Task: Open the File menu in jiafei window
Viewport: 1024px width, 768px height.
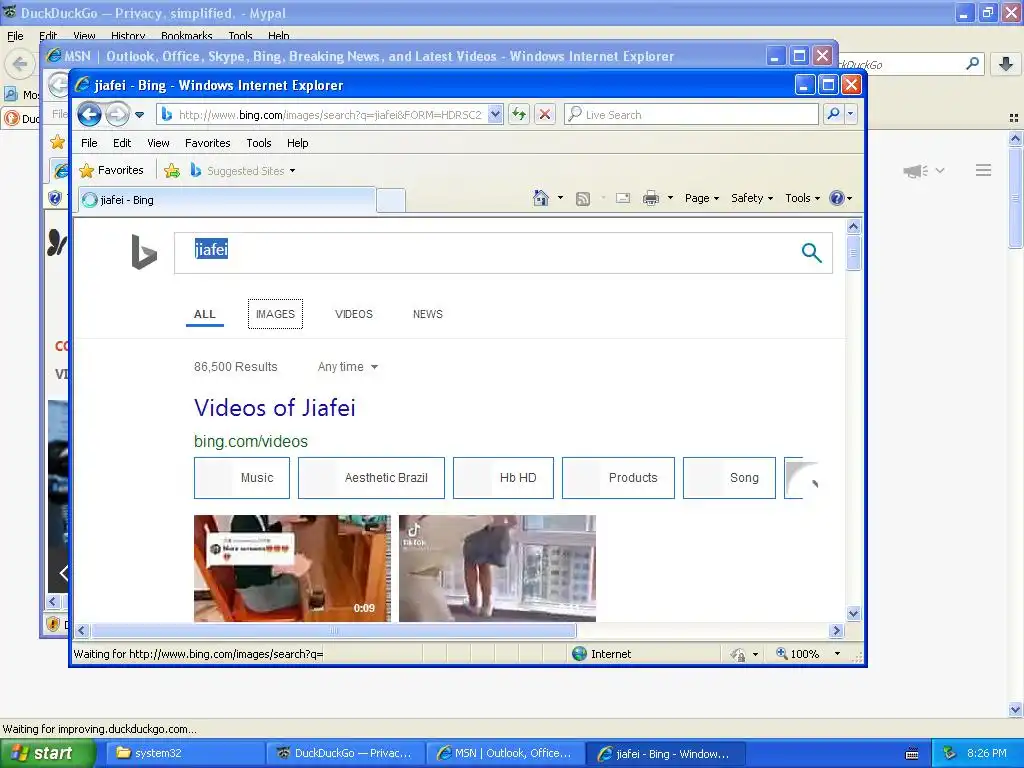Action: pyautogui.click(x=89, y=143)
